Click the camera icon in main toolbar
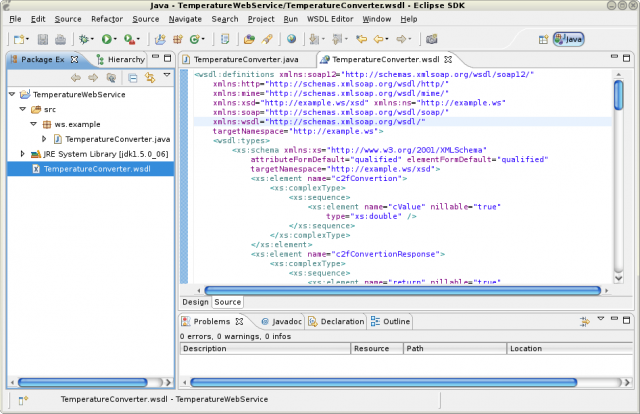This screenshot has height=414, width=640. [x=431, y=39]
